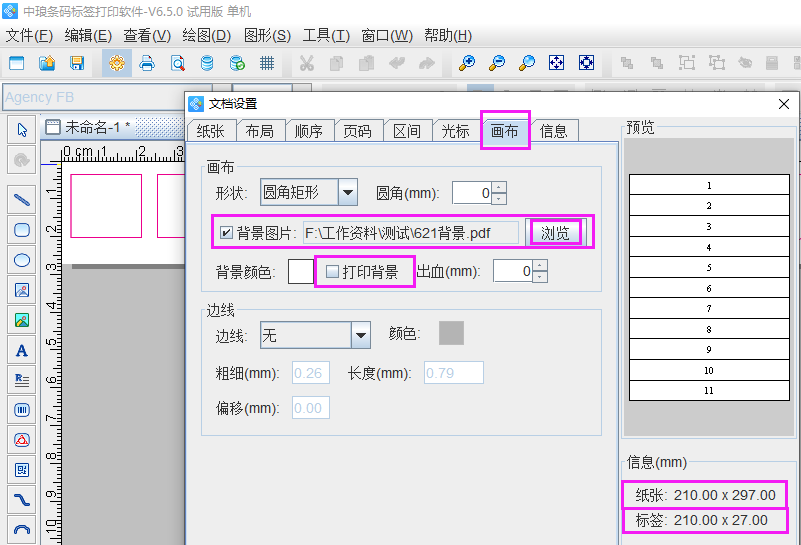801x545 pixels.
Task: Click the database settings cylinder icon
Action: click(x=207, y=63)
